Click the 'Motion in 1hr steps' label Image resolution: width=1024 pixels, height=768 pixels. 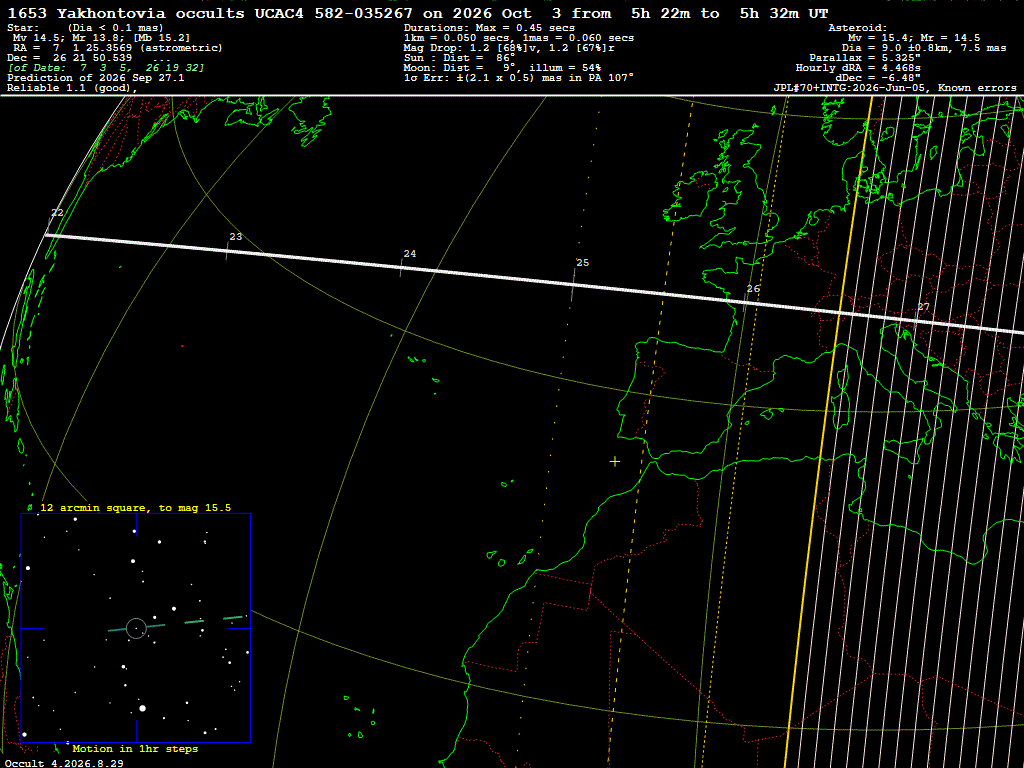135,748
